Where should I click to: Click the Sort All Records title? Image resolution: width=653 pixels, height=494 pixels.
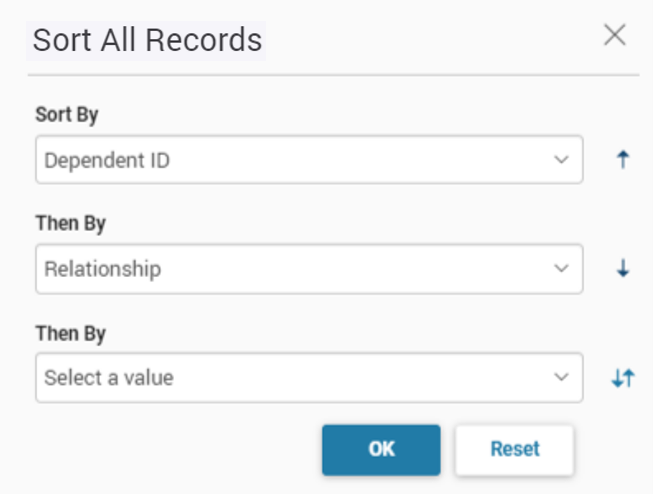click(147, 40)
